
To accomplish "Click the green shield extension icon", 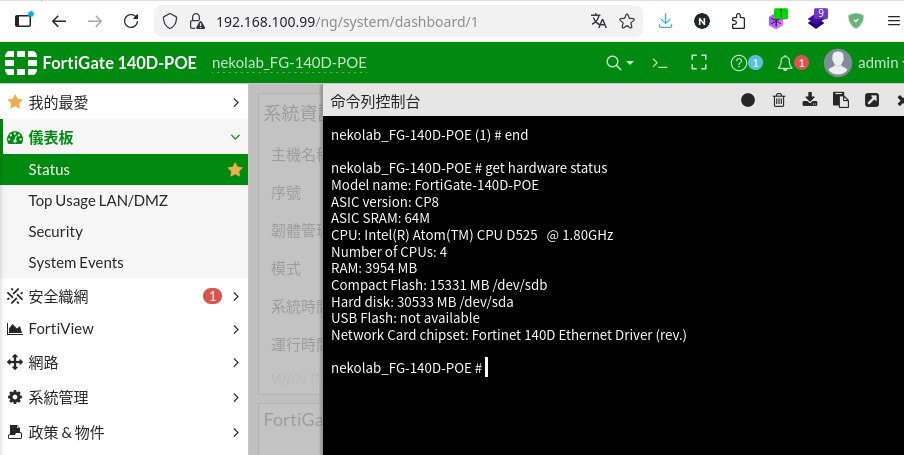I will coord(856,21).
